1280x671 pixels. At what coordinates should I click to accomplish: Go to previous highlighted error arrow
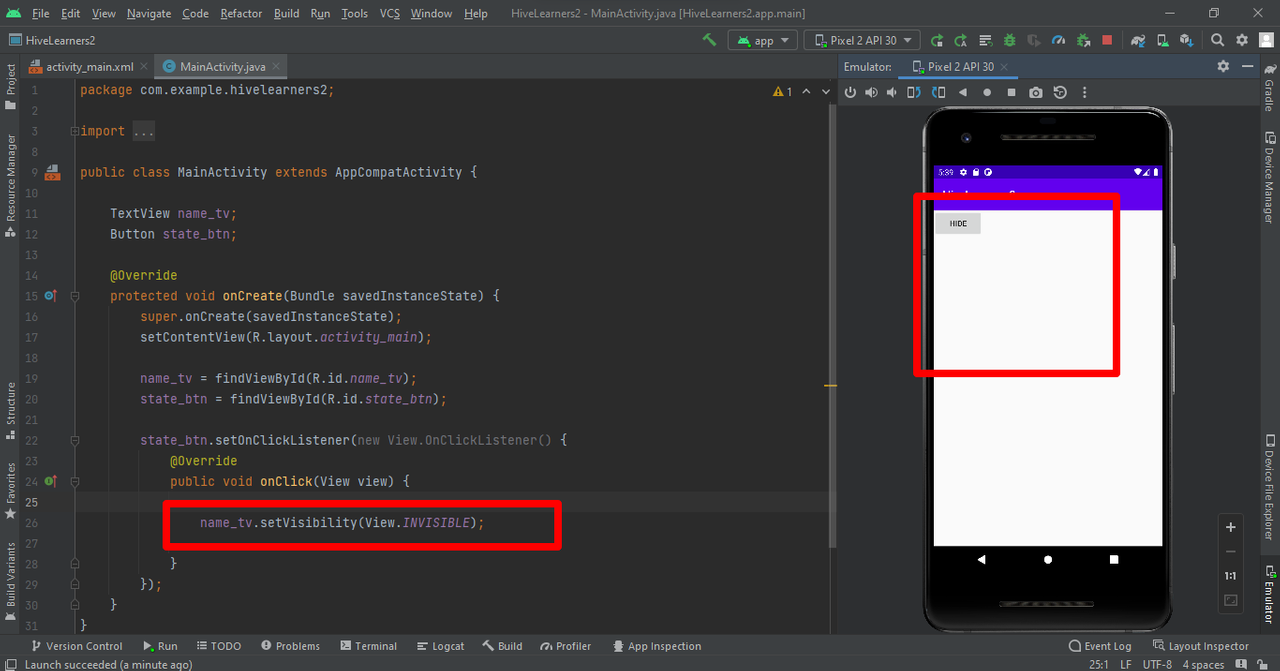(x=807, y=91)
